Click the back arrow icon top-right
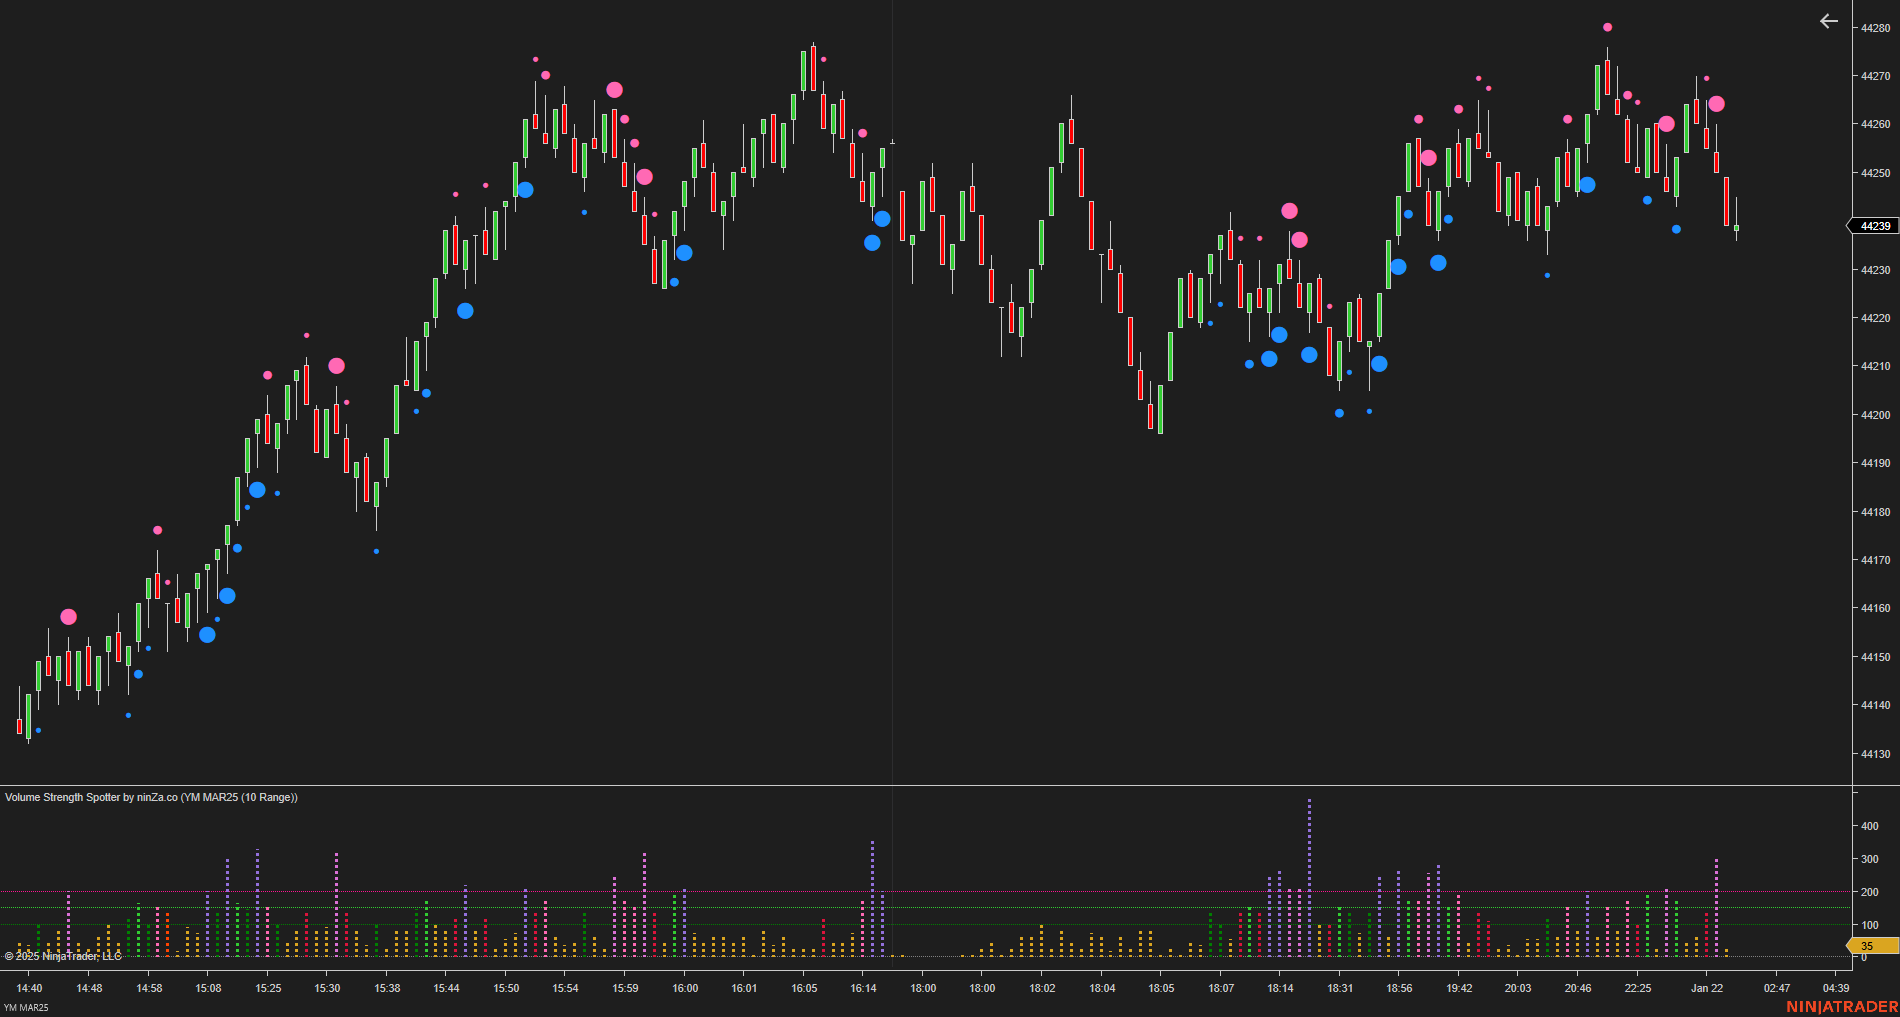 point(1828,21)
